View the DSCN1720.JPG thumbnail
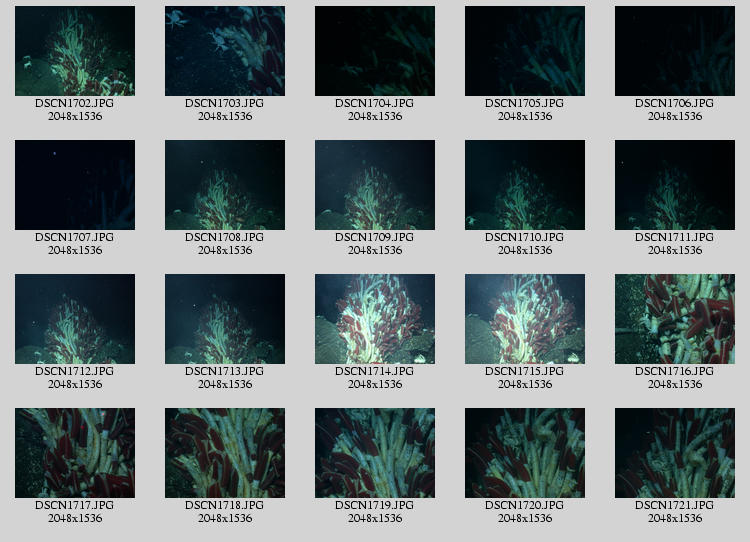This screenshot has width=750, height=542. point(525,453)
